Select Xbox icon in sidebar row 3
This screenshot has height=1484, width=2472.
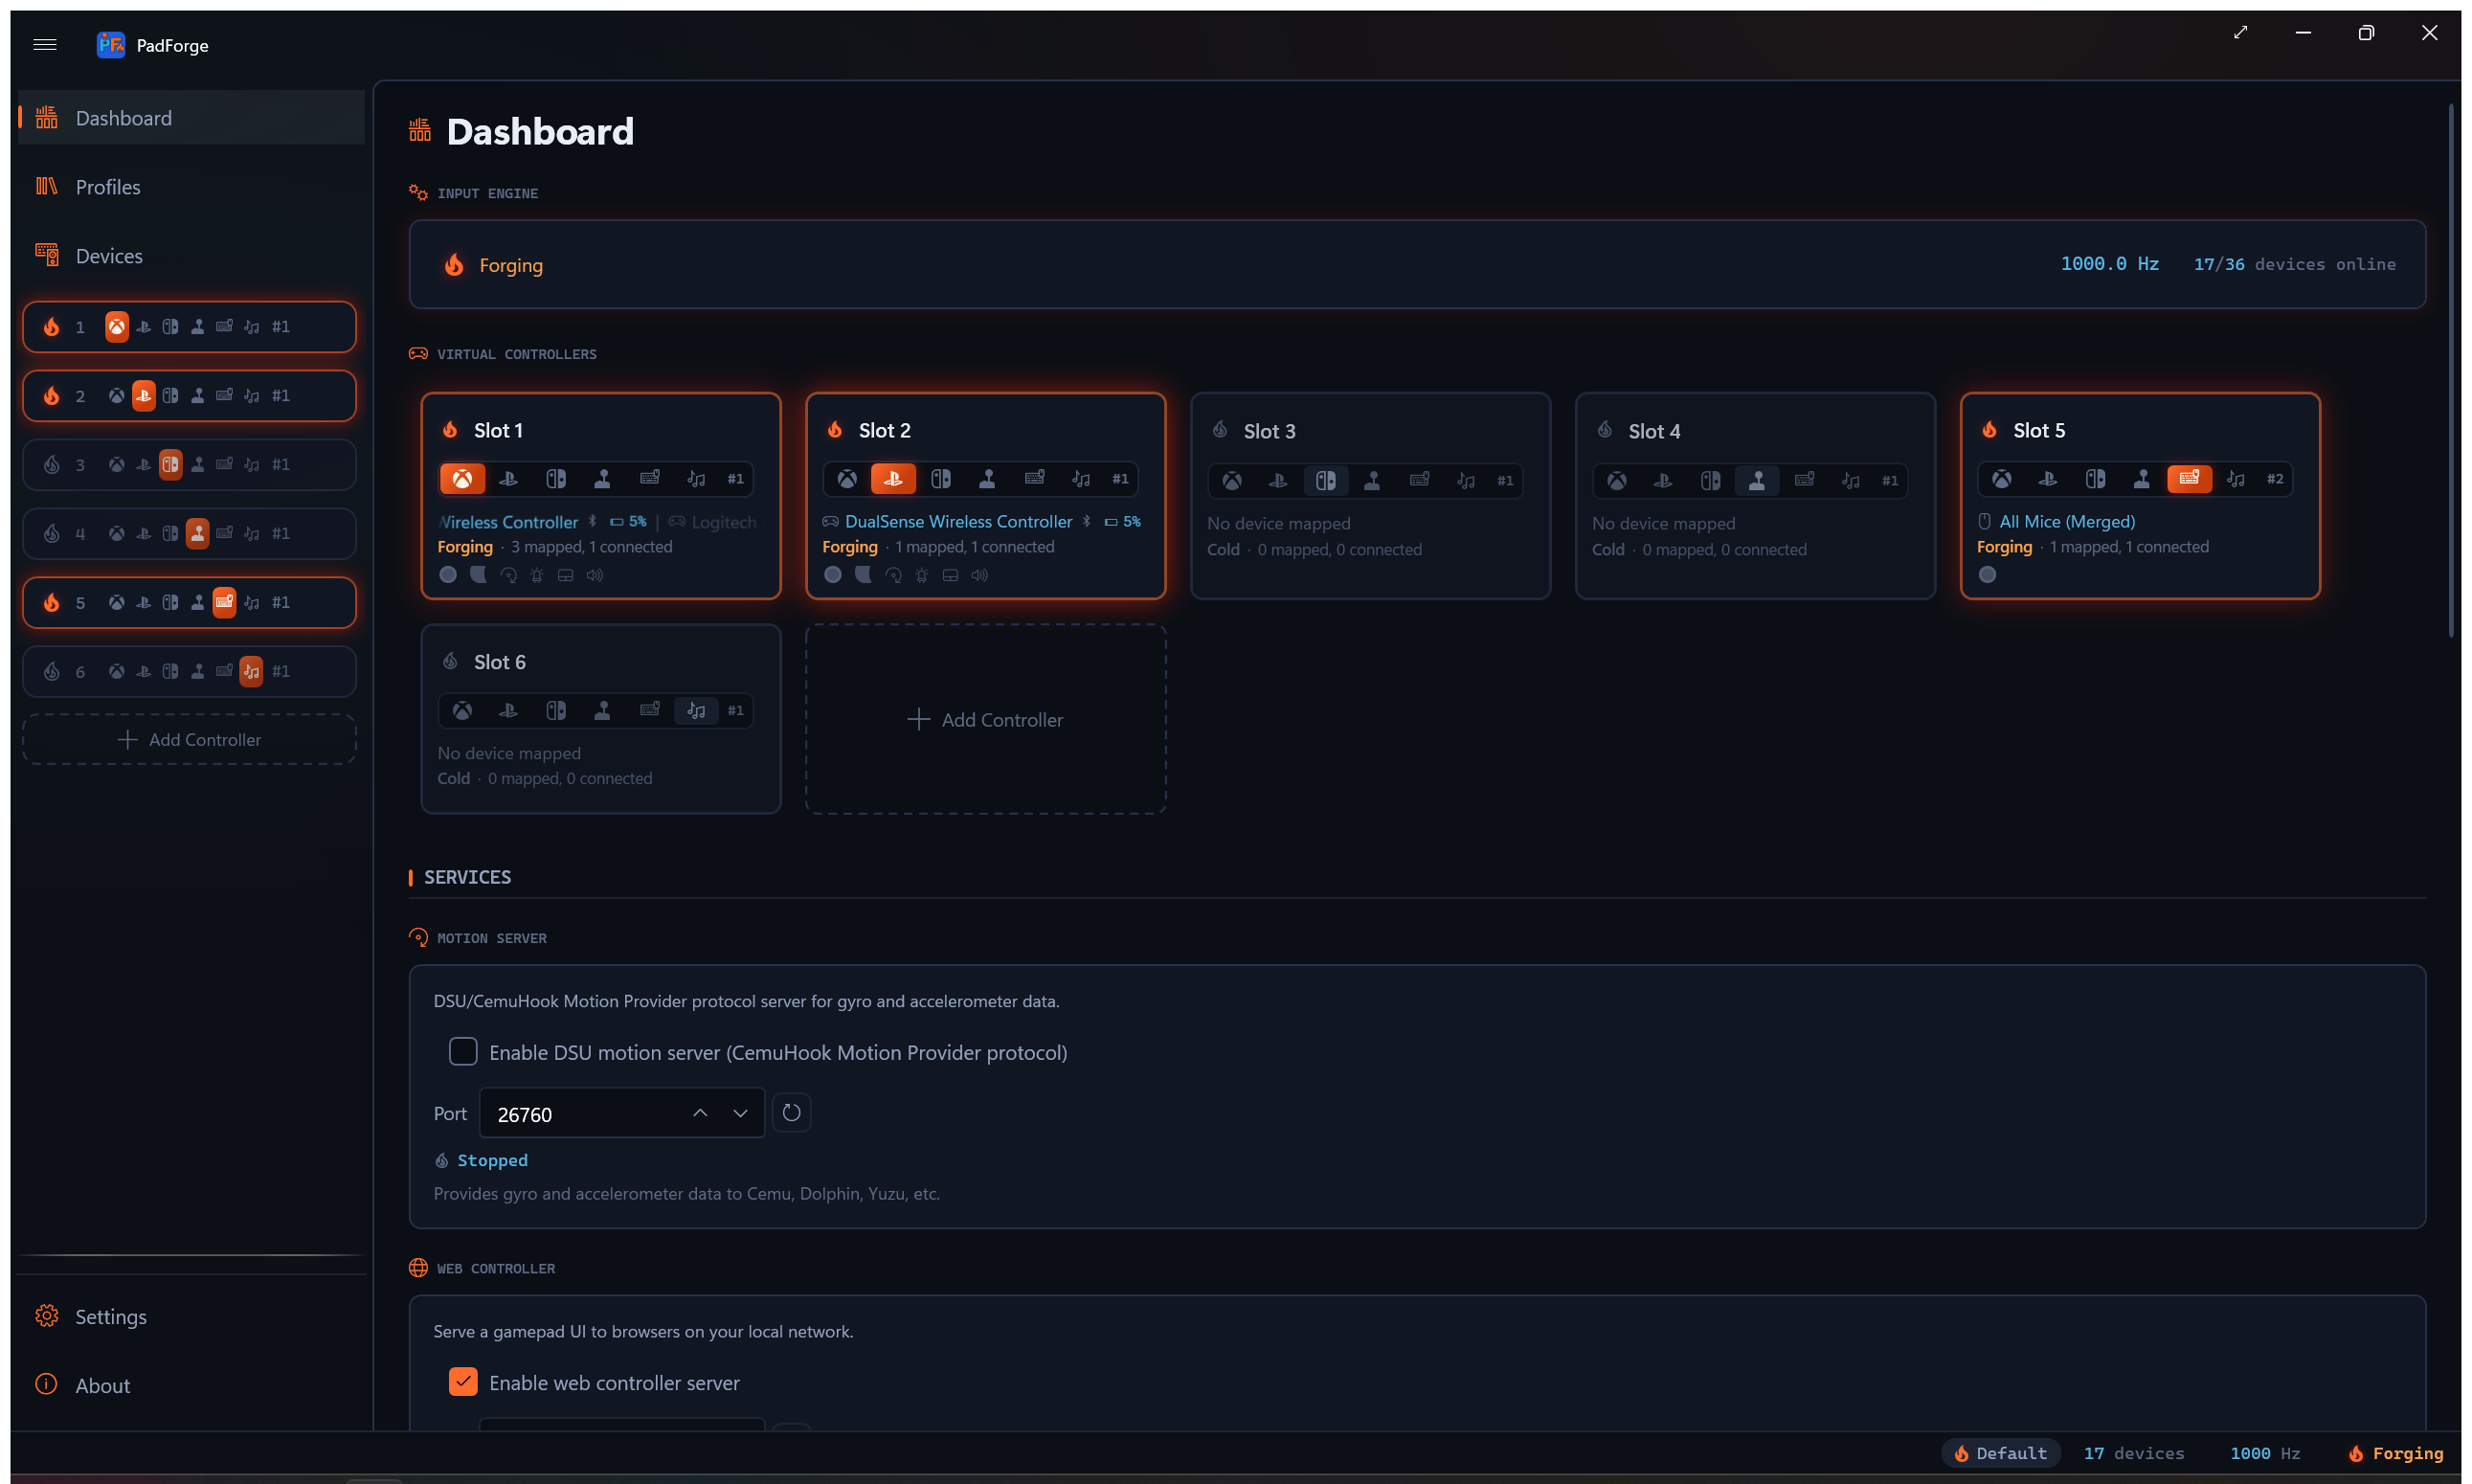coord(117,465)
